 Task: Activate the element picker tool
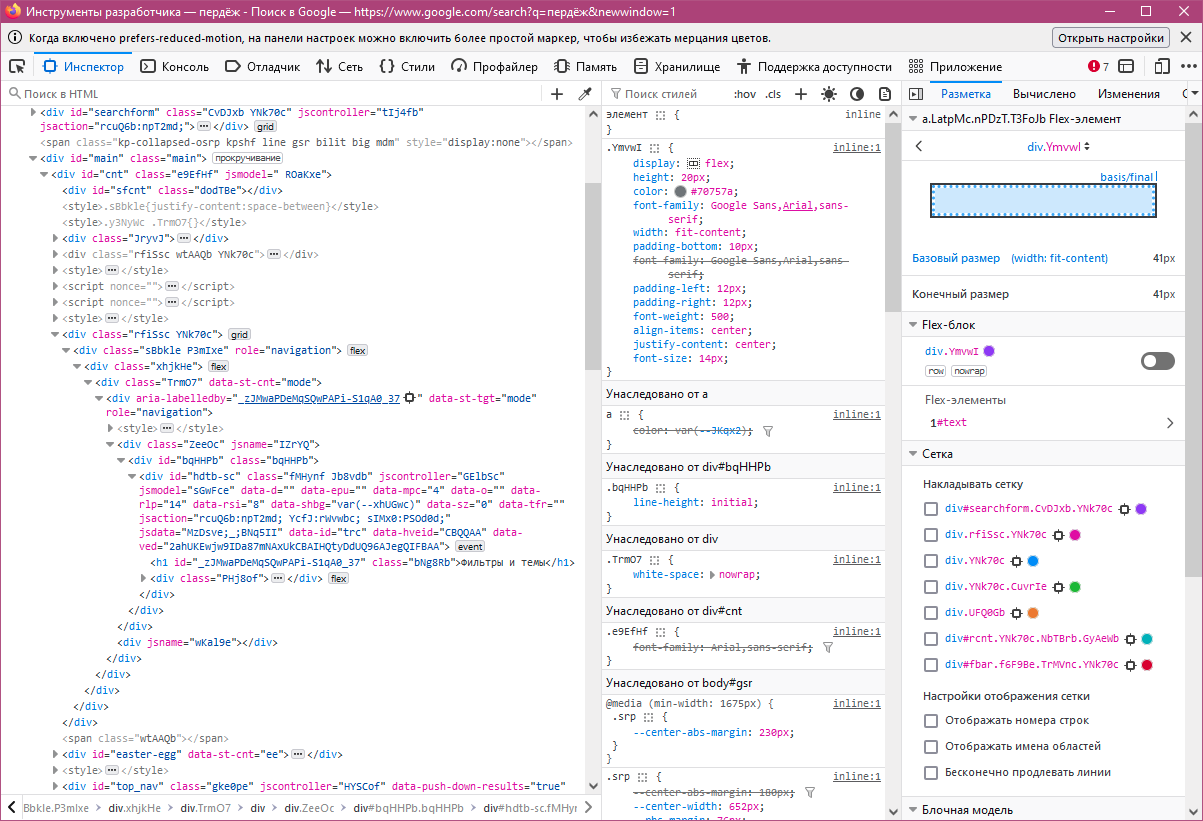click(17, 67)
